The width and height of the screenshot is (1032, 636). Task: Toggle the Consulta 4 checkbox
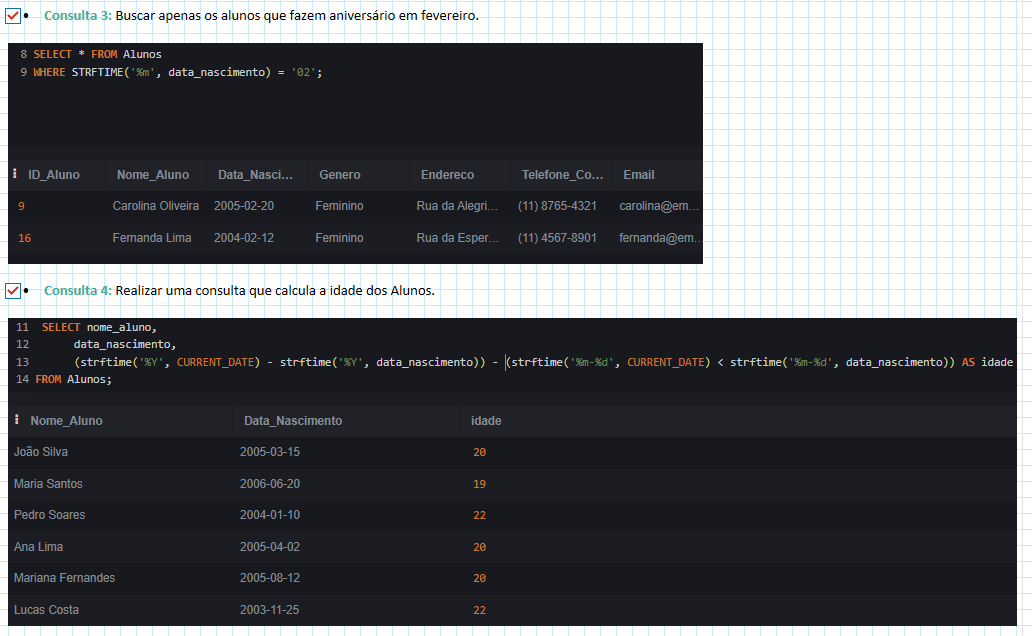[13, 290]
